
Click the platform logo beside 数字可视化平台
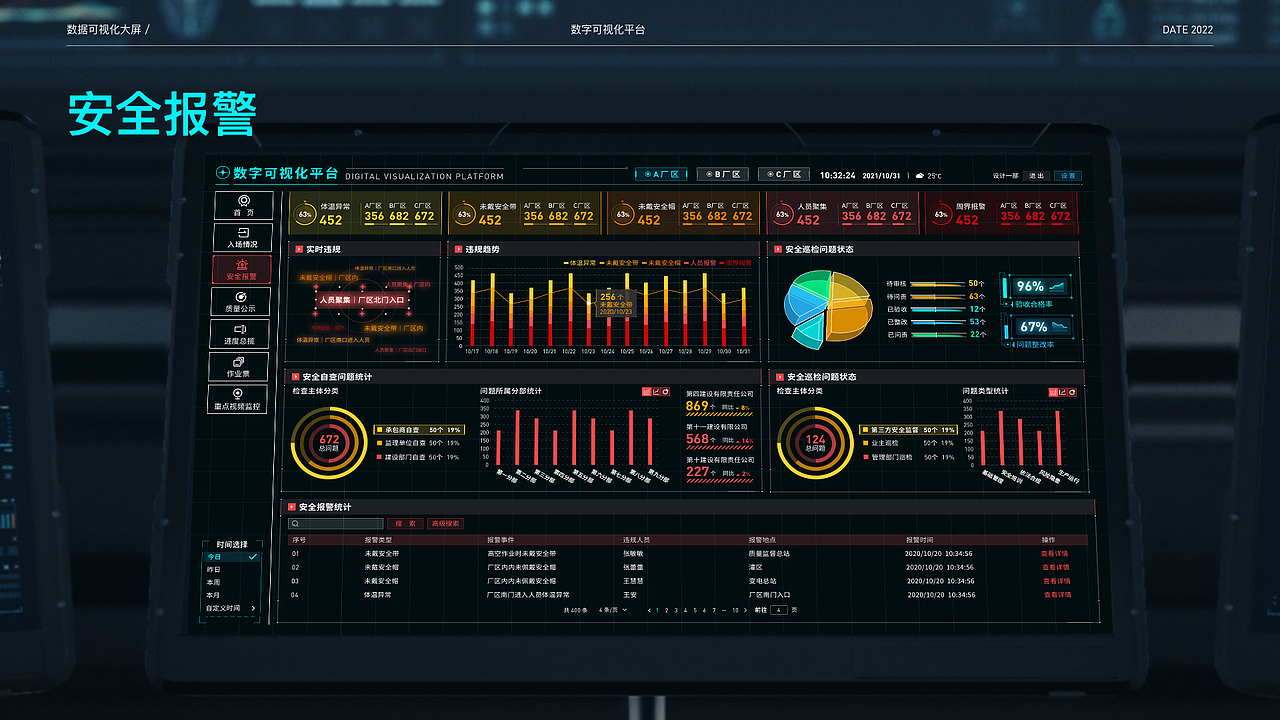(x=222, y=174)
